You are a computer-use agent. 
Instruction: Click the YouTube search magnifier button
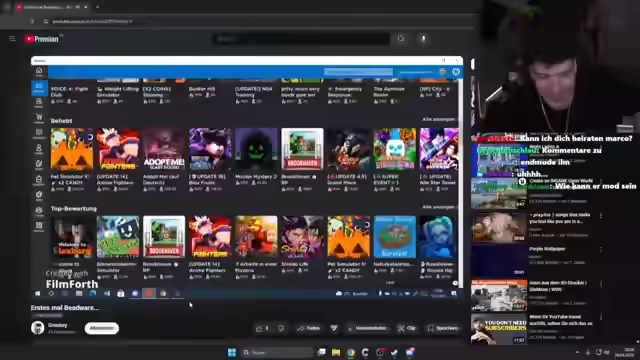pos(401,39)
